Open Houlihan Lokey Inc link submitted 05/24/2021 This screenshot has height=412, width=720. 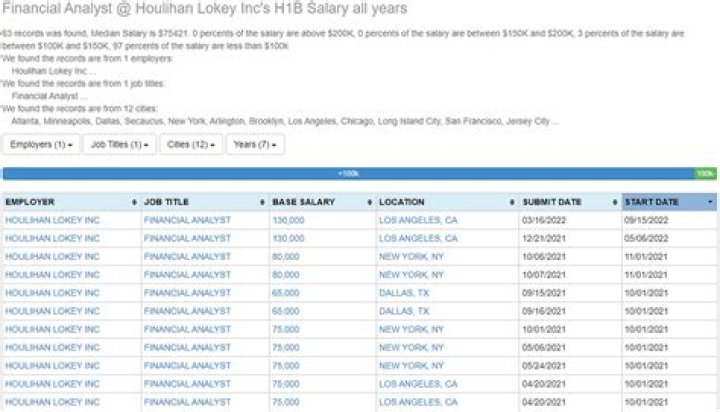point(52,366)
